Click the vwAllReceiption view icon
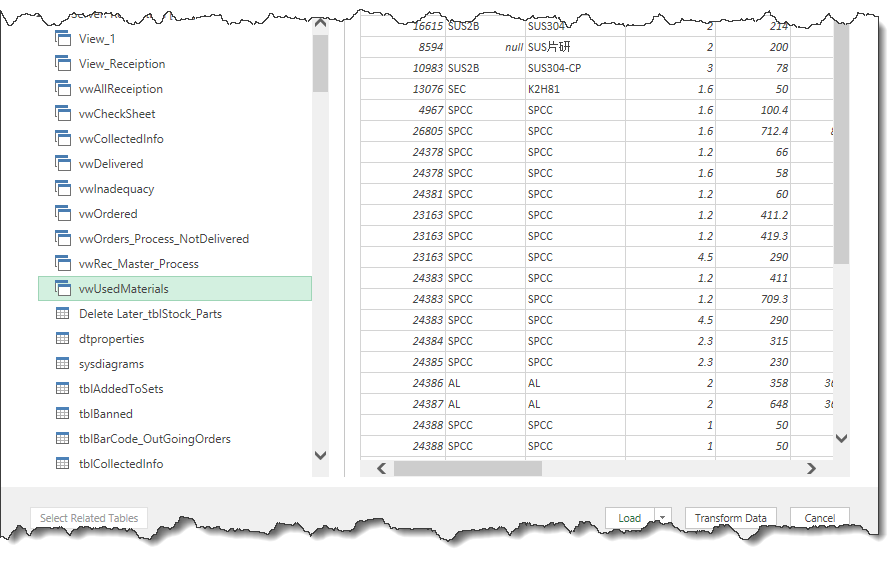The width and height of the screenshot is (895, 562). click(63, 88)
